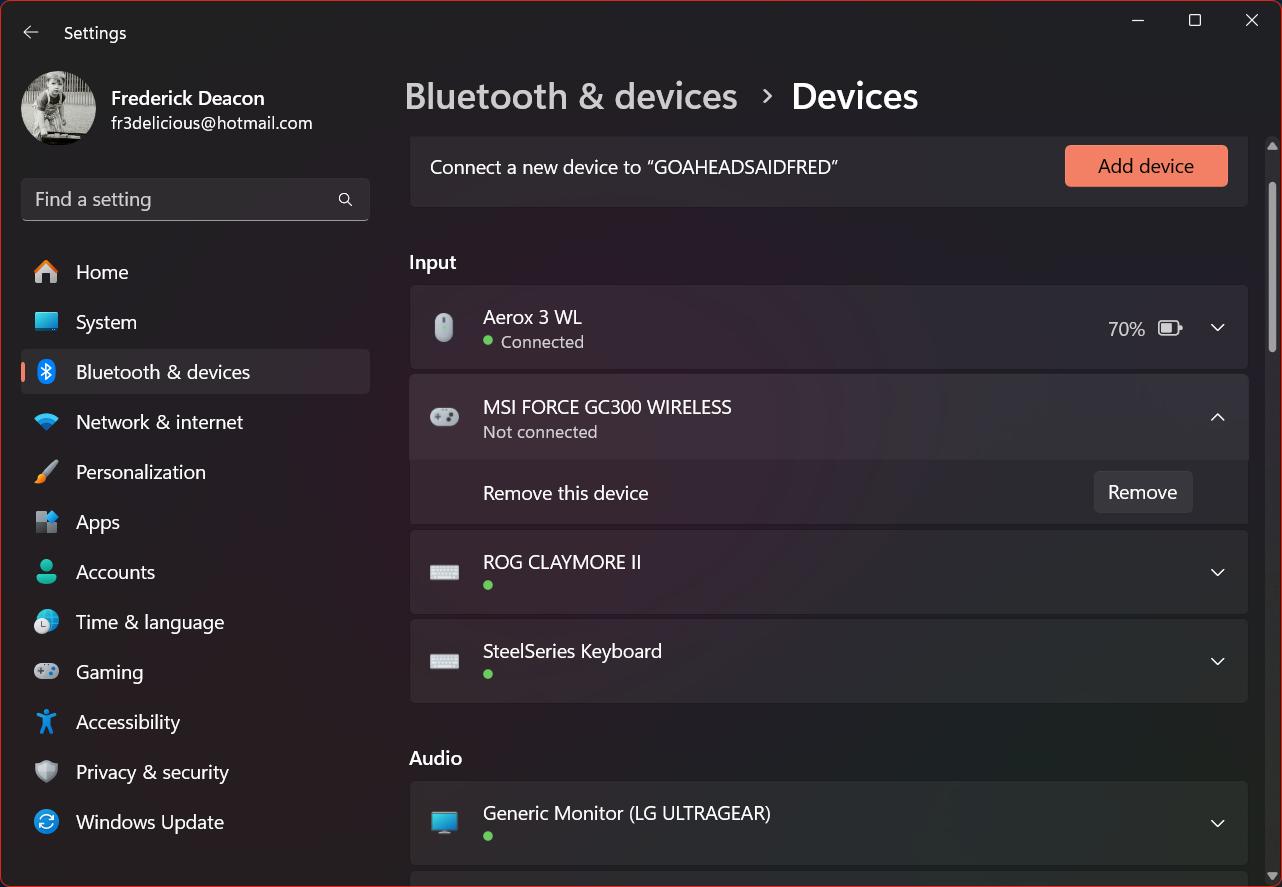Collapse the MSI FORCE GC300 WIRELESS row
This screenshot has height=887, width=1282.
(x=1217, y=417)
